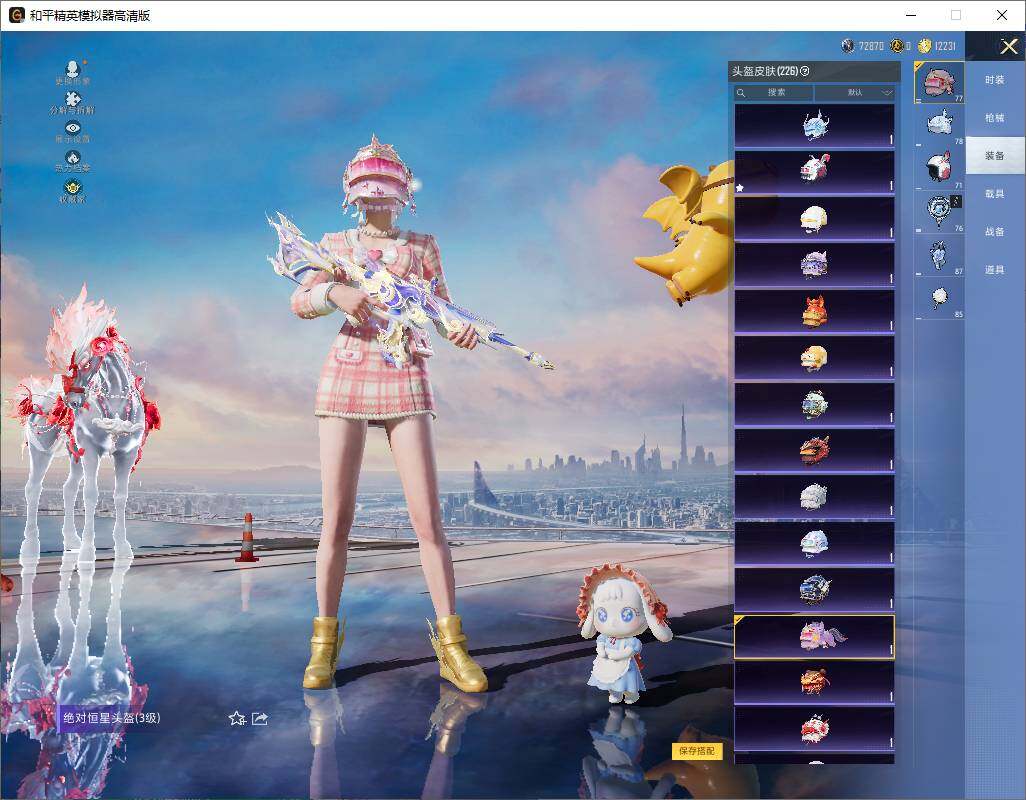Select the highlighted 装备 tab
The height and width of the screenshot is (800, 1026).
[995, 156]
